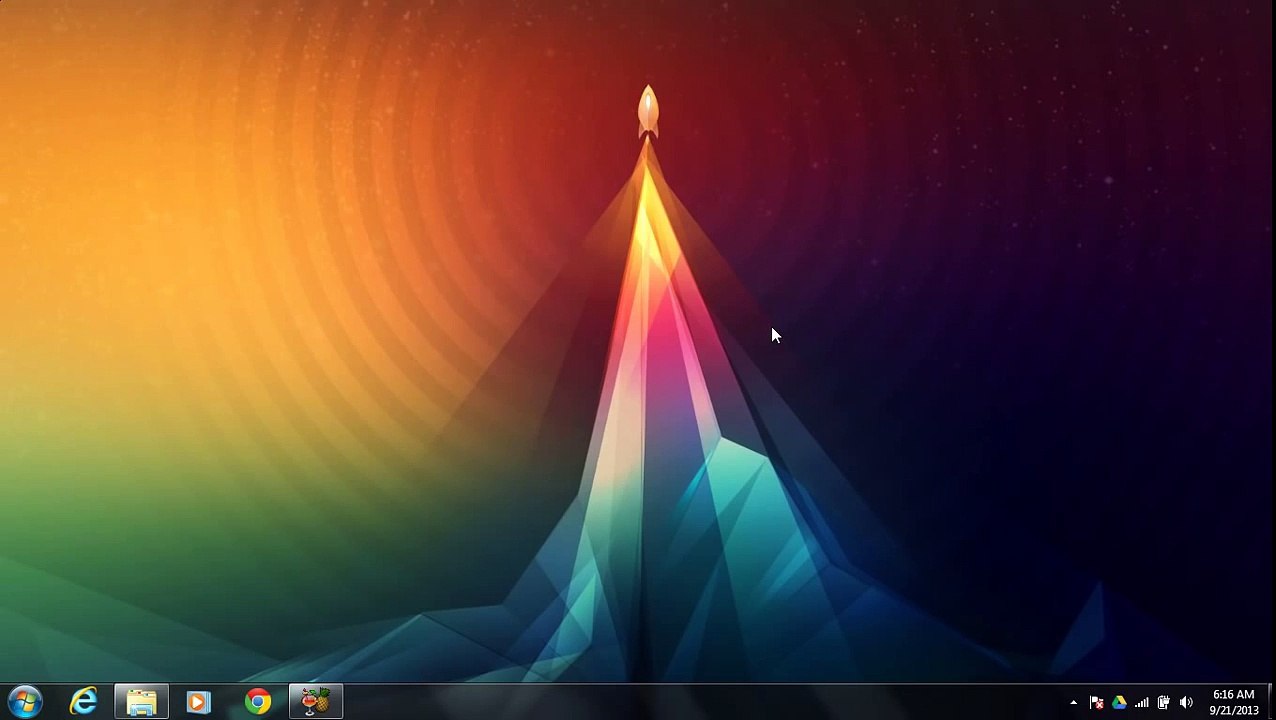This screenshot has width=1276, height=720.
Task: Open the Windows Start menu
Action: click(23, 702)
